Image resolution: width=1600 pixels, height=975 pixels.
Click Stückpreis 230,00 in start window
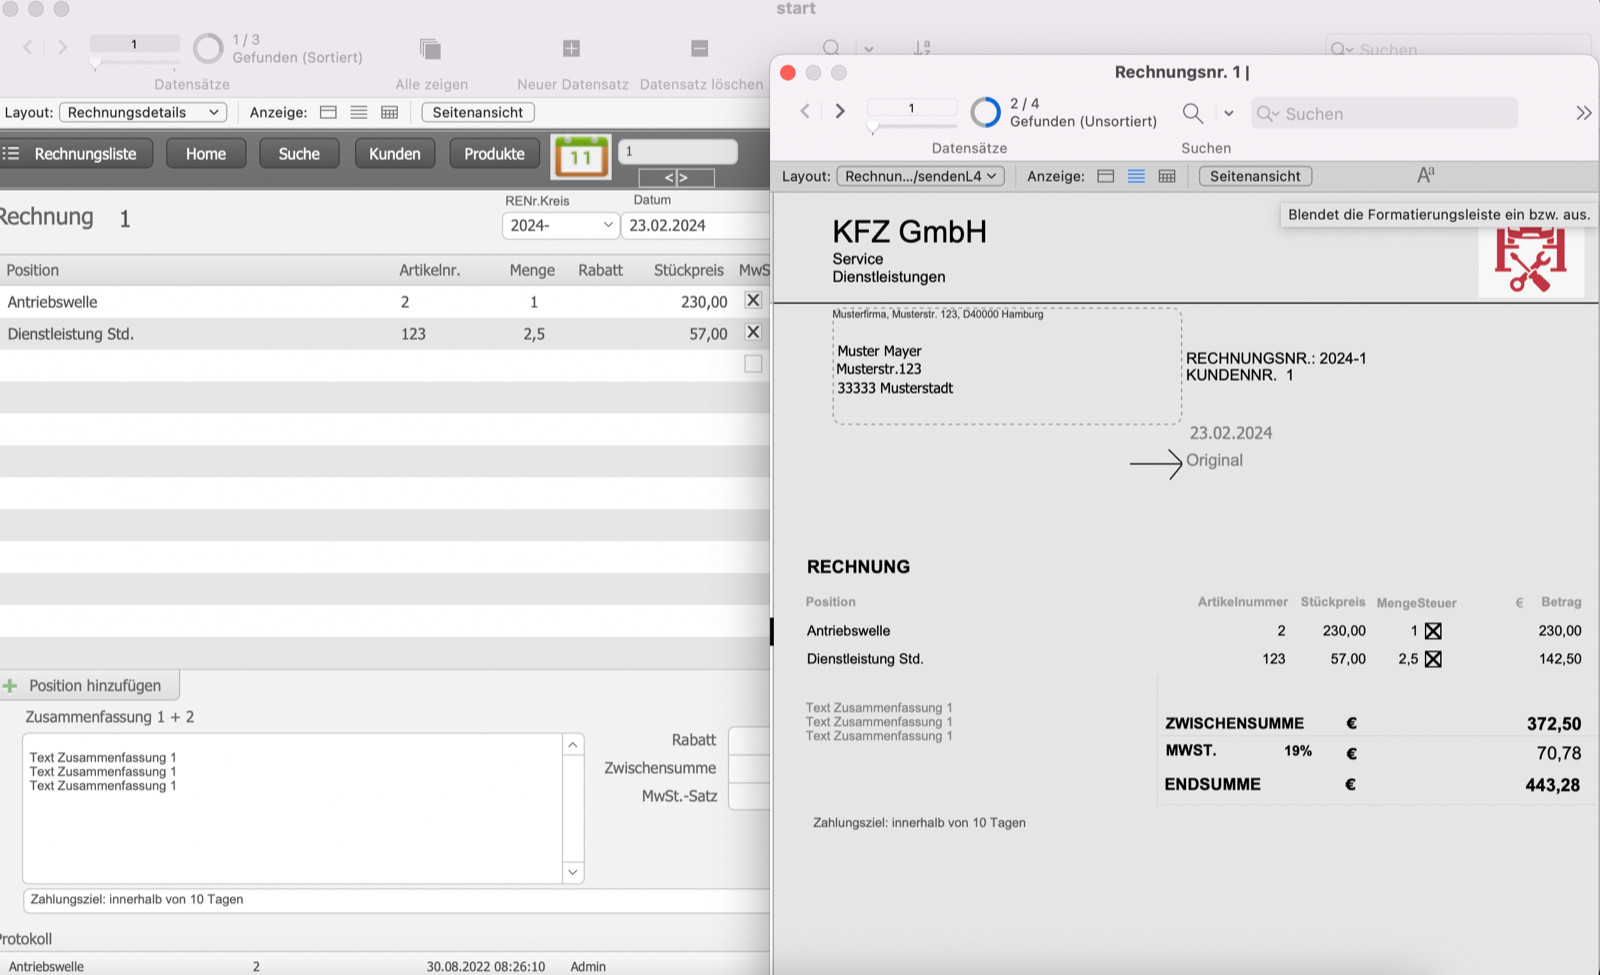[704, 301]
